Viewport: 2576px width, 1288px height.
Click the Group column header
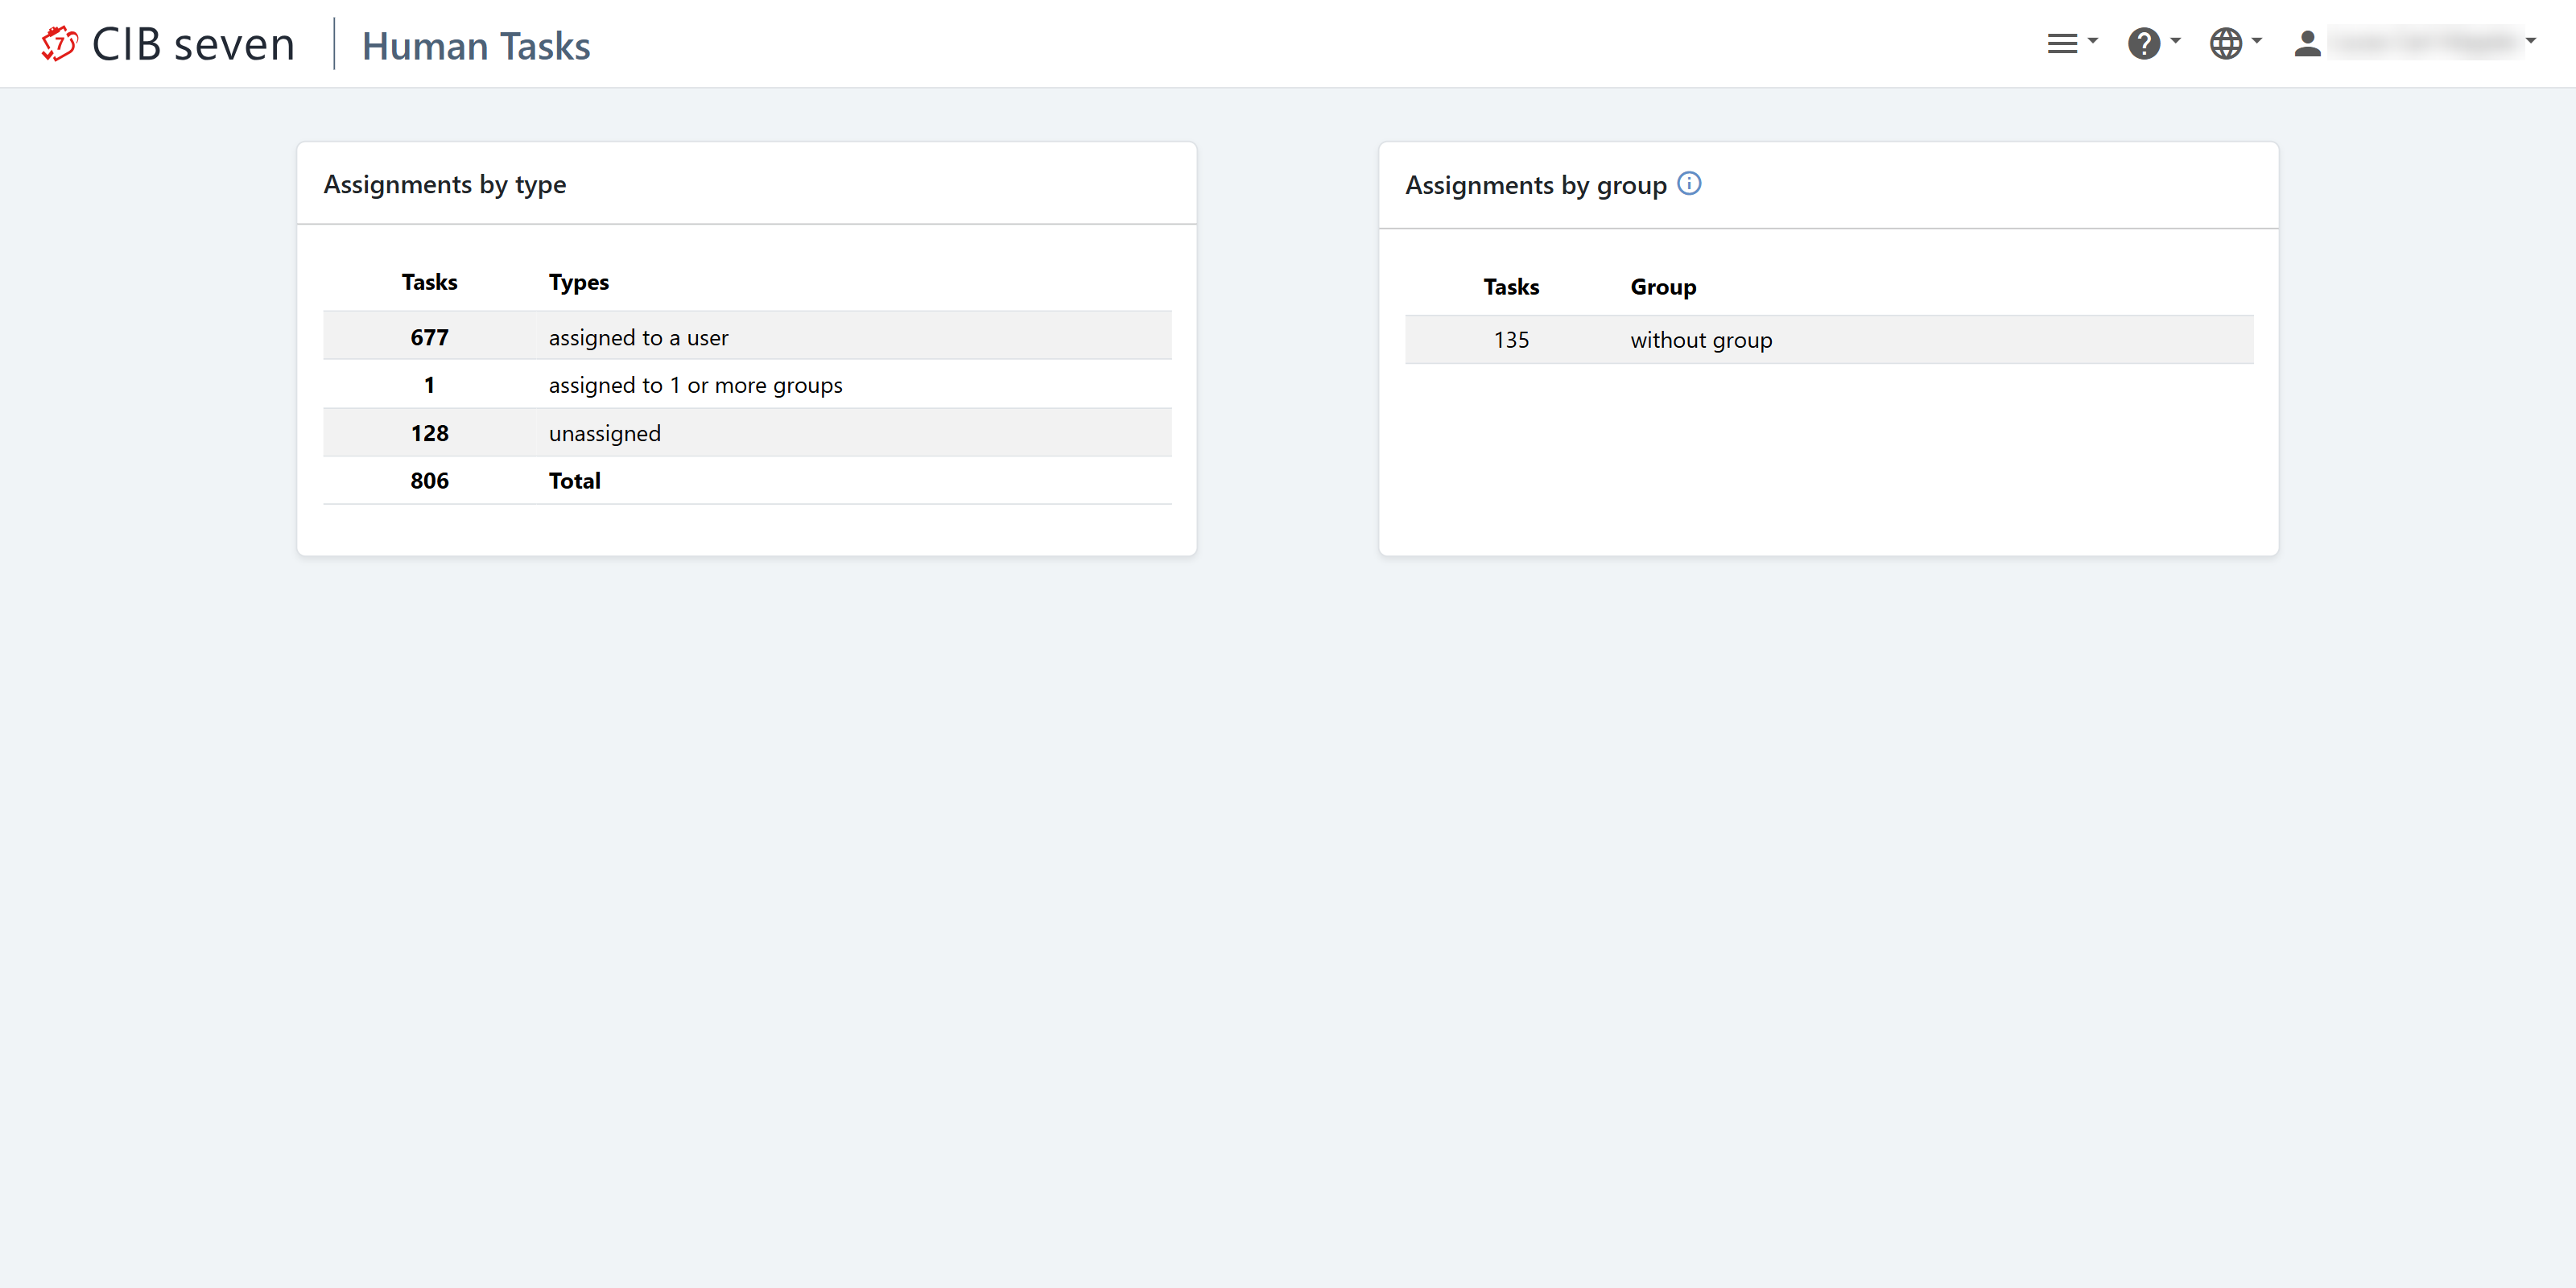click(x=1662, y=287)
